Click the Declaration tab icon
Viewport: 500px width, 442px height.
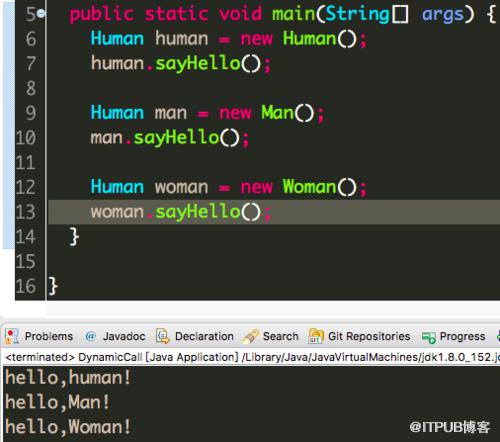(x=163, y=336)
